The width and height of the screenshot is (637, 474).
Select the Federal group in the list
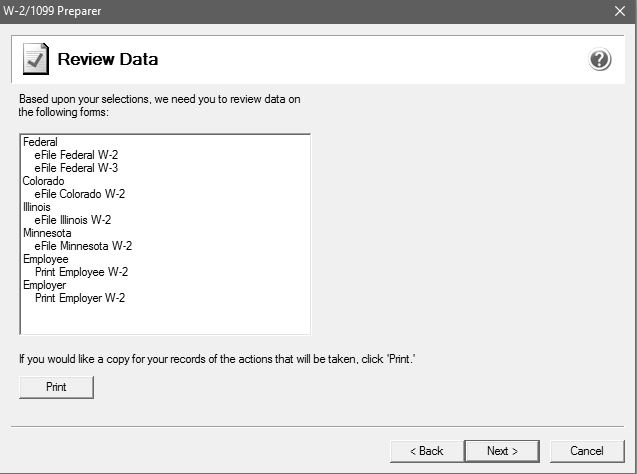(40, 142)
